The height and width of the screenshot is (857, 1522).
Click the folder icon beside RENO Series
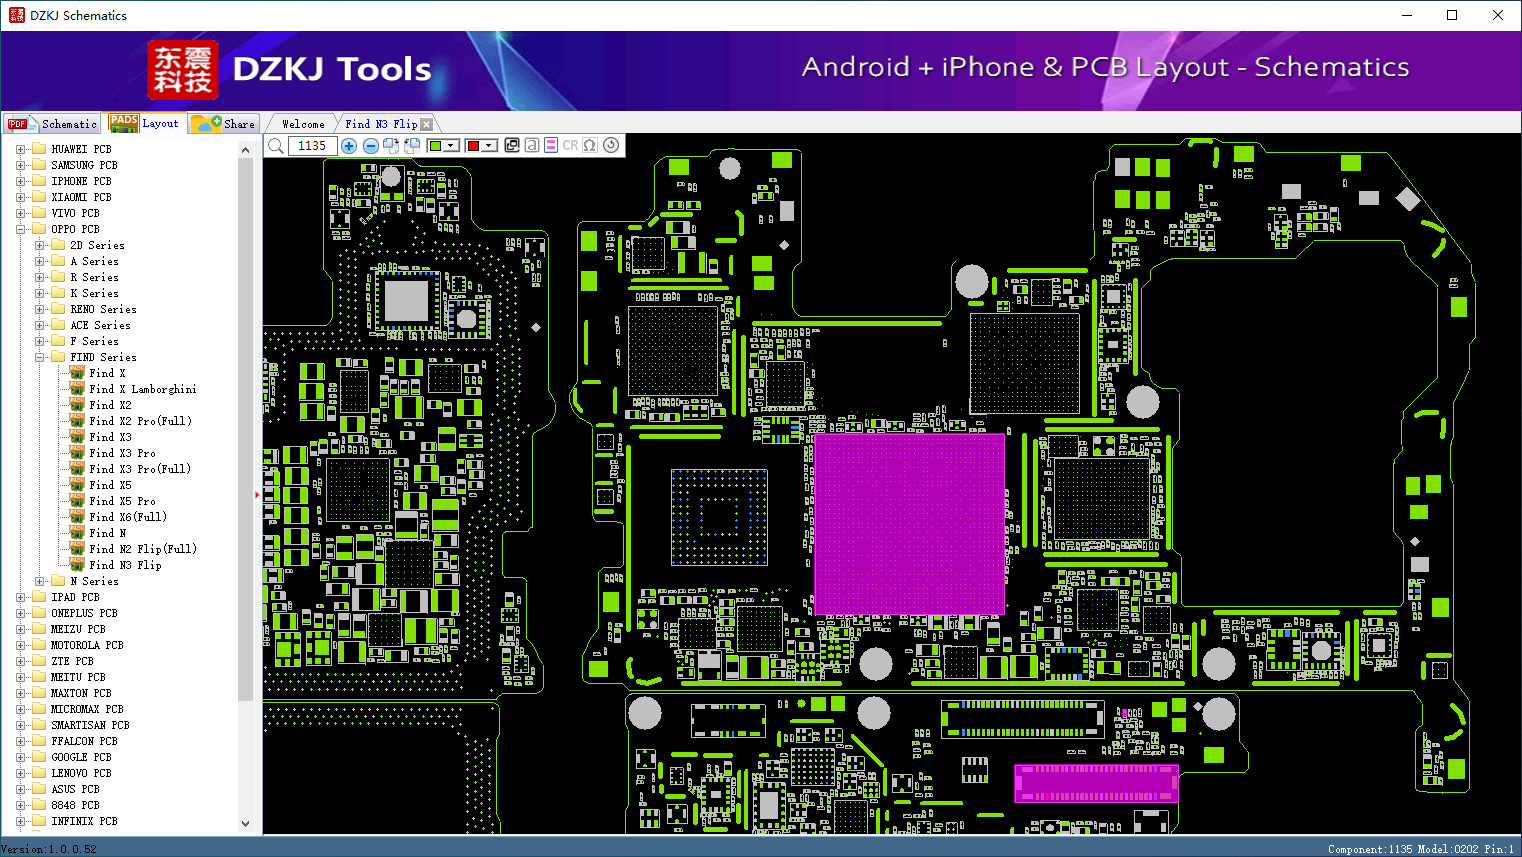[x=58, y=309]
